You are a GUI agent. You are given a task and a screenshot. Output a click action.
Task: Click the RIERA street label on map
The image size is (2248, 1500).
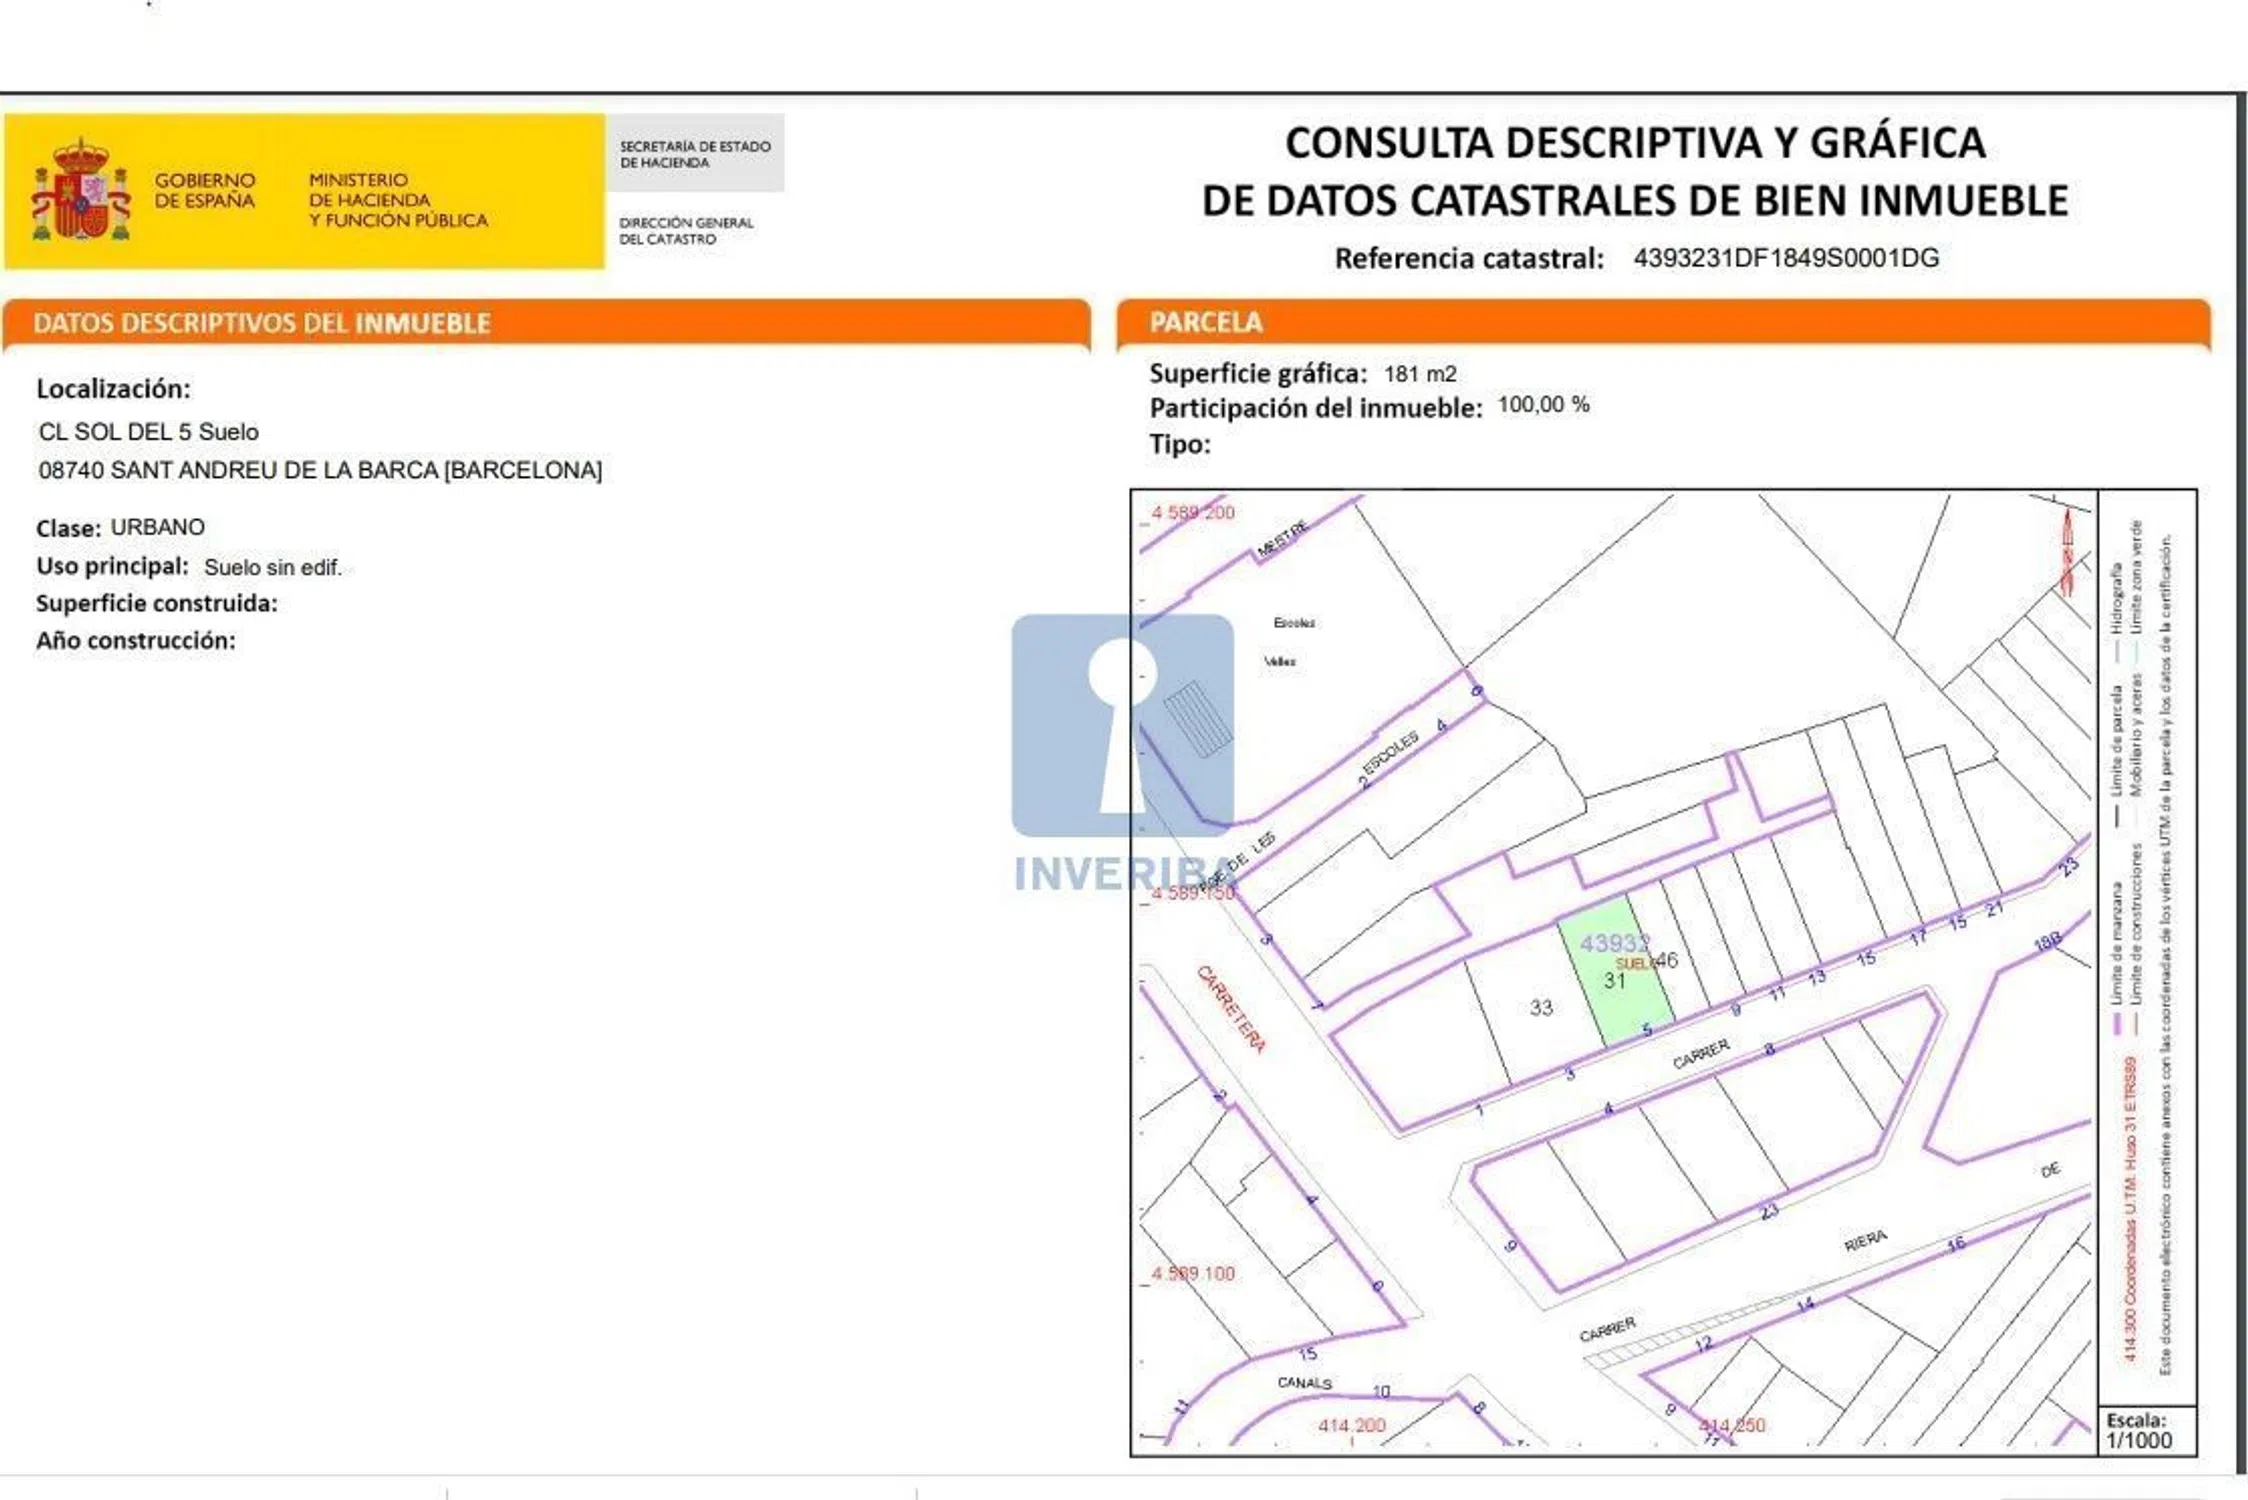coord(1865,1241)
